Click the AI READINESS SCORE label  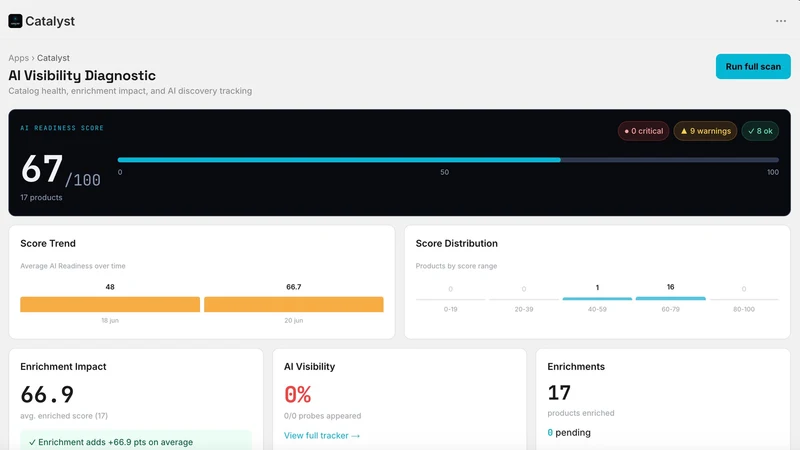62,128
